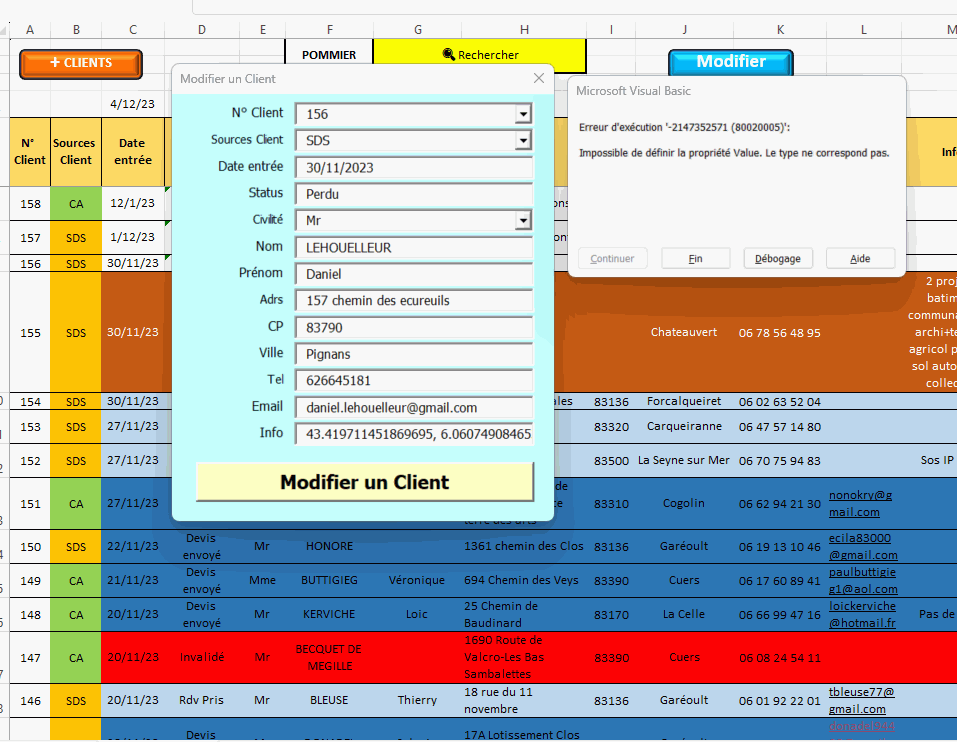Click the POMMIER search cell
The width and height of the screenshot is (957, 742).
pyautogui.click(x=329, y=55)
